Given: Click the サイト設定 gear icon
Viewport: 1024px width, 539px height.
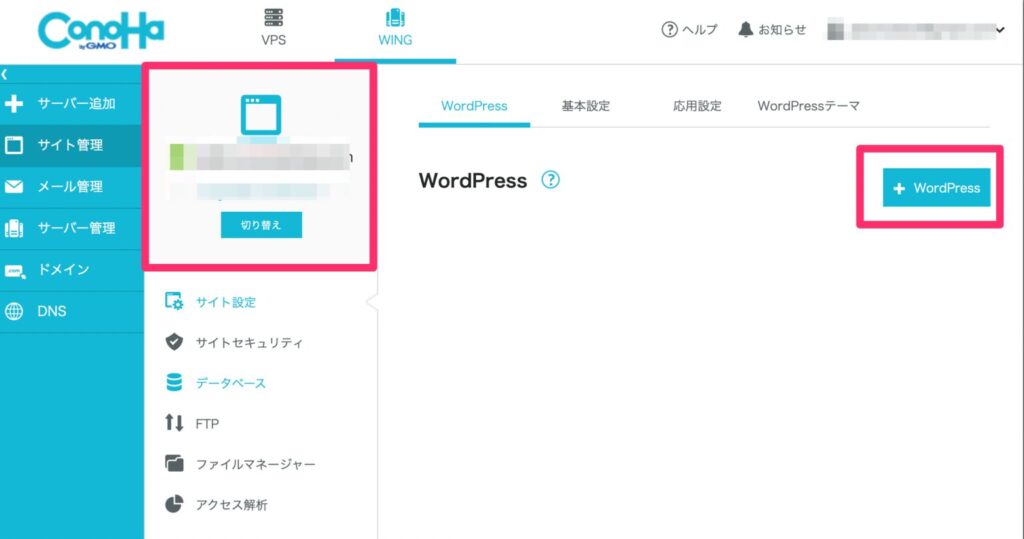Looking at the screenshot, I should pos(174,301).
